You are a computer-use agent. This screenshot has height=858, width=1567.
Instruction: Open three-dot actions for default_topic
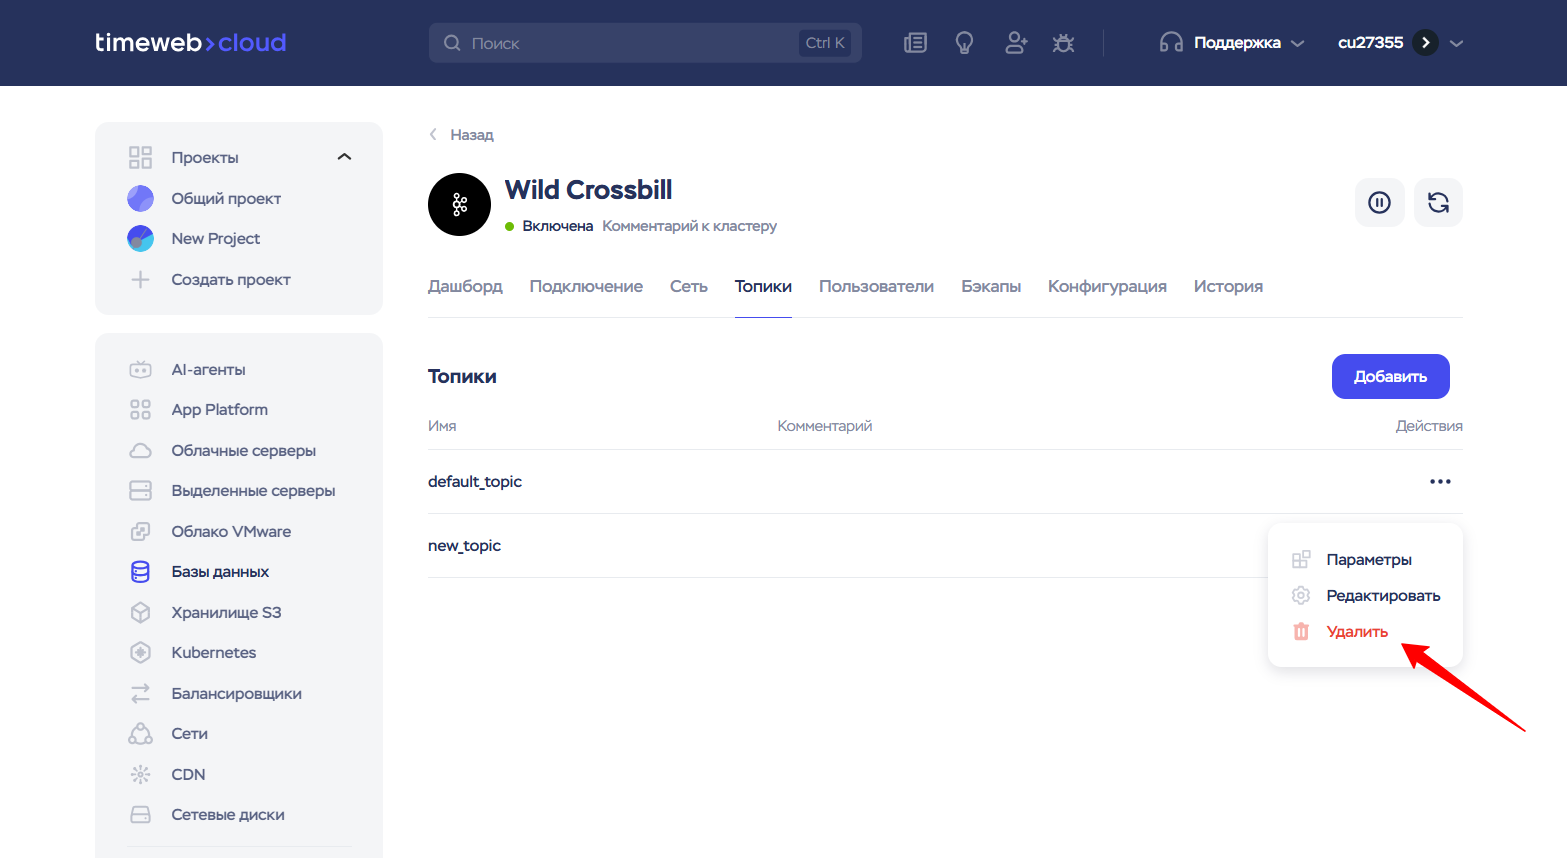pos(1439,482)
